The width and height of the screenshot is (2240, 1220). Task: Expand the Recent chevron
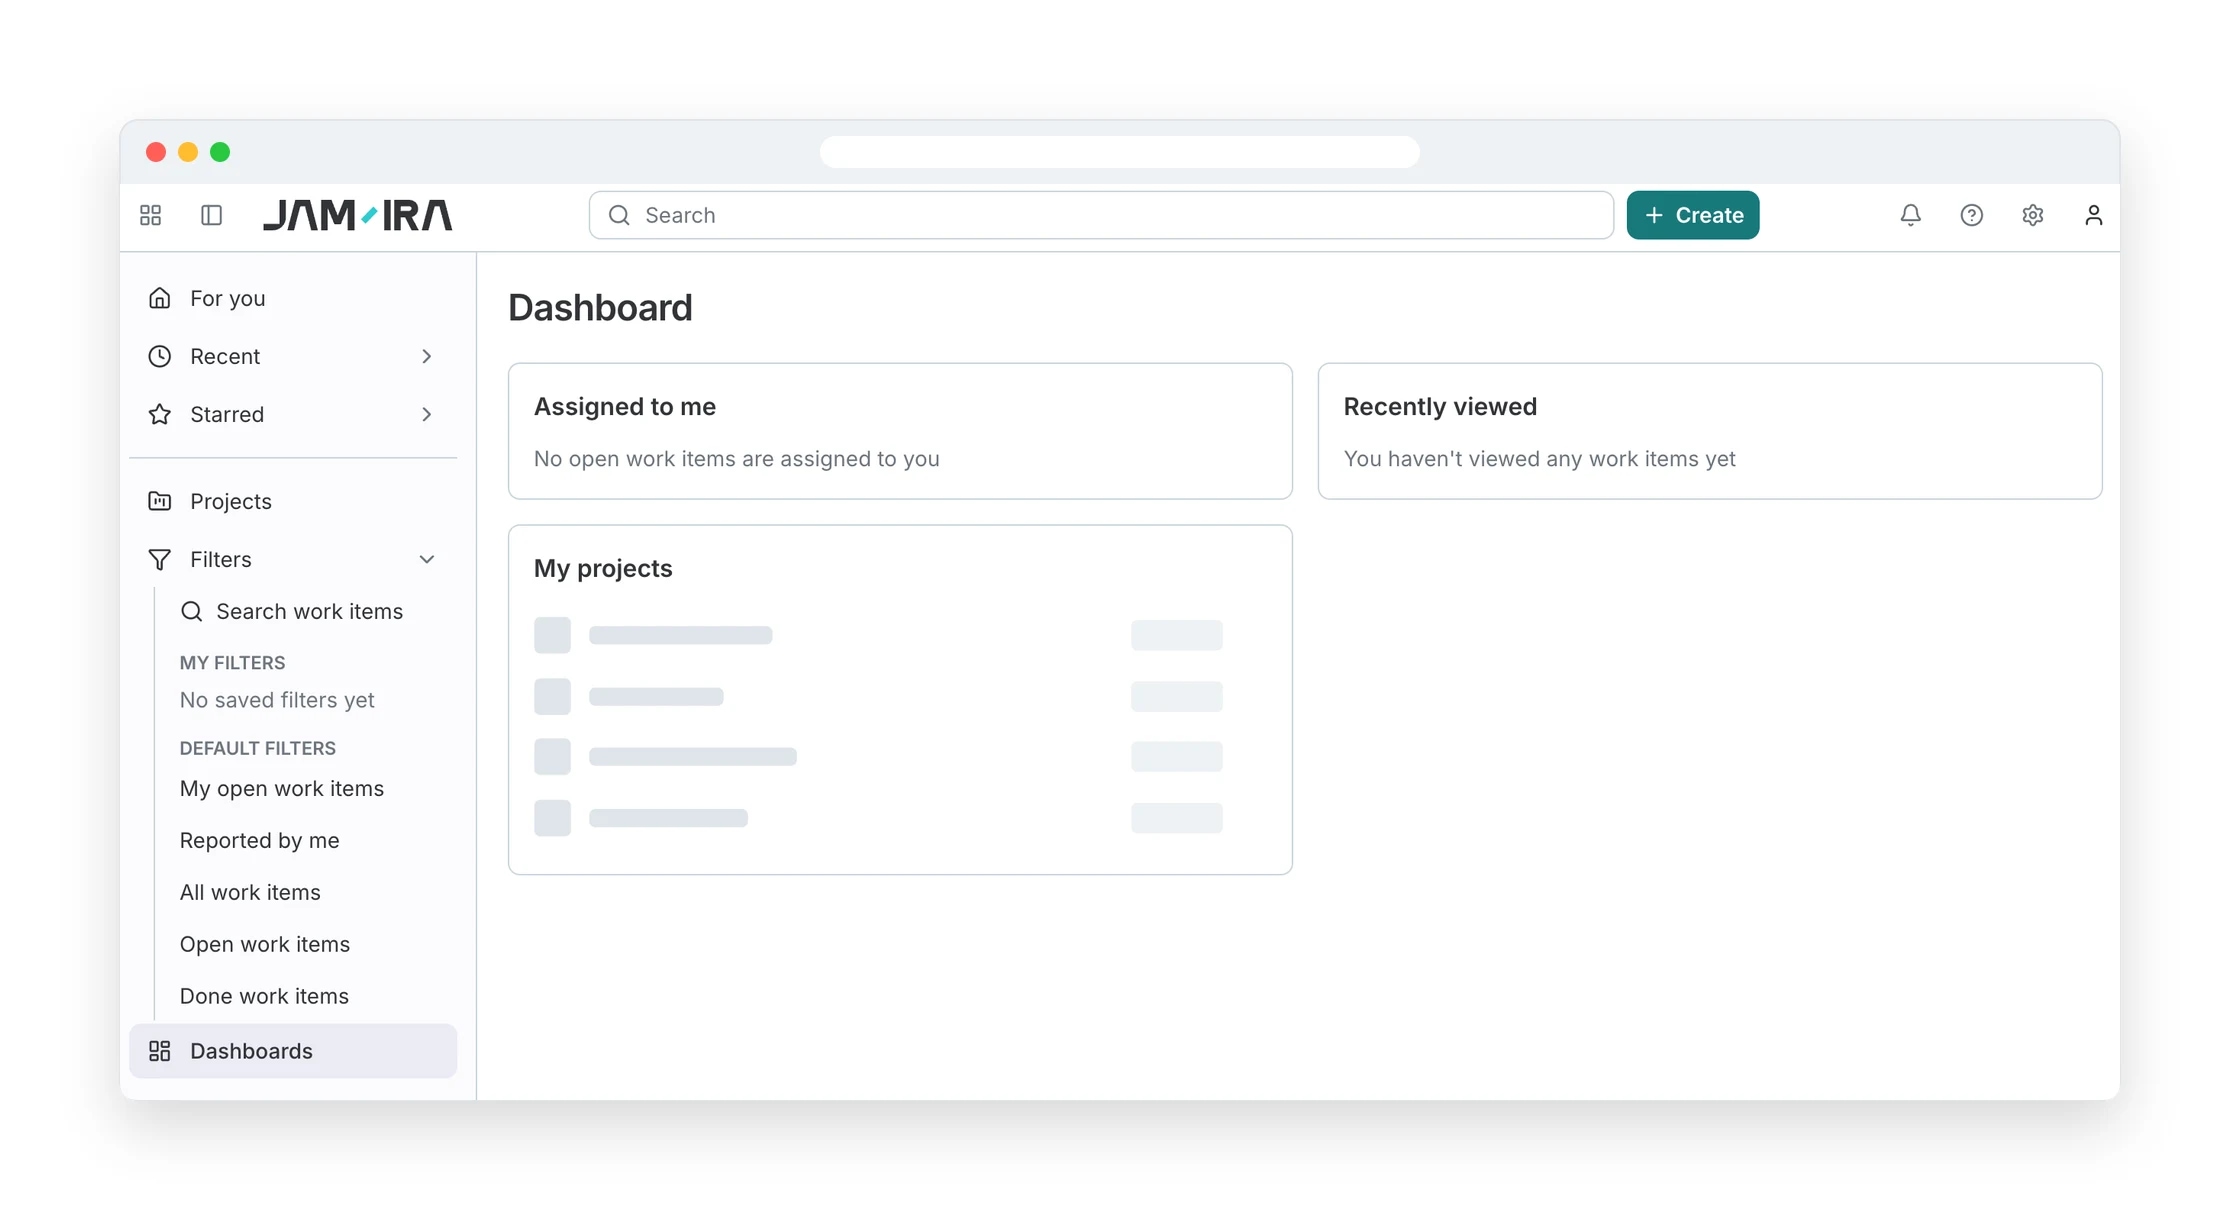coord(427,356)
